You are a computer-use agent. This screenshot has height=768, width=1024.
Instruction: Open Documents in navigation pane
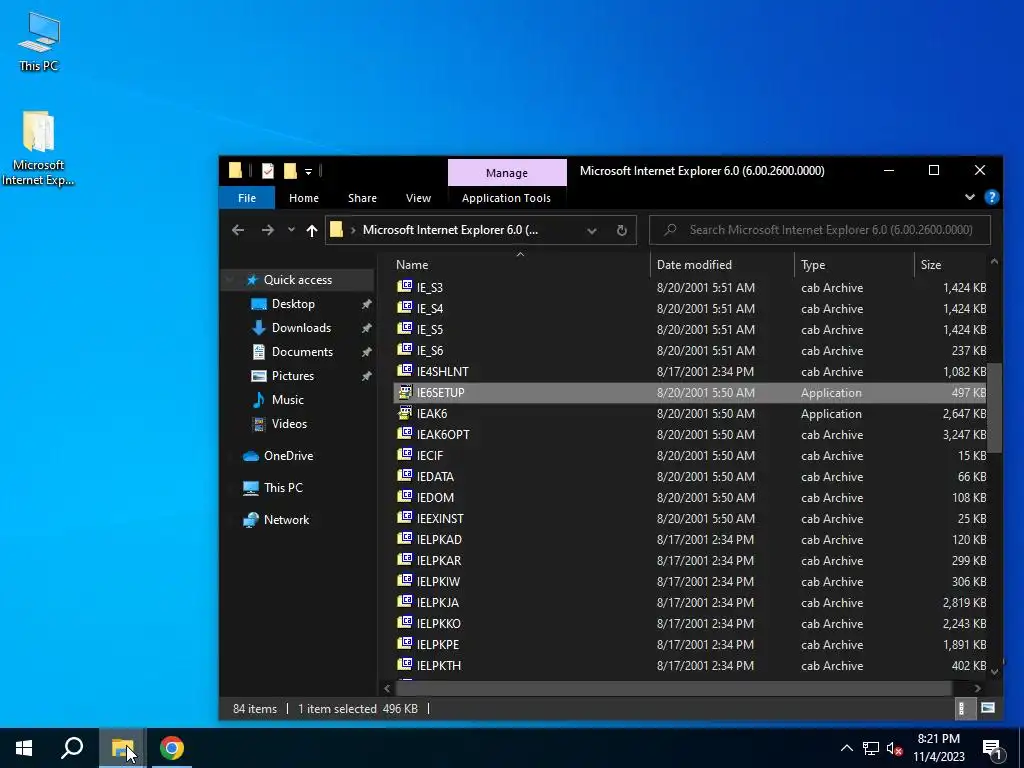tap(302, 351)
